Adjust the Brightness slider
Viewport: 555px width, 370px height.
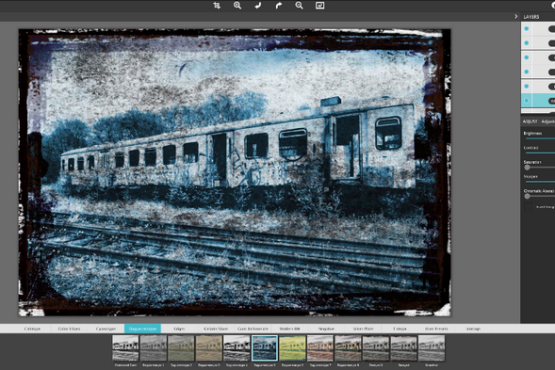[539, 138]
